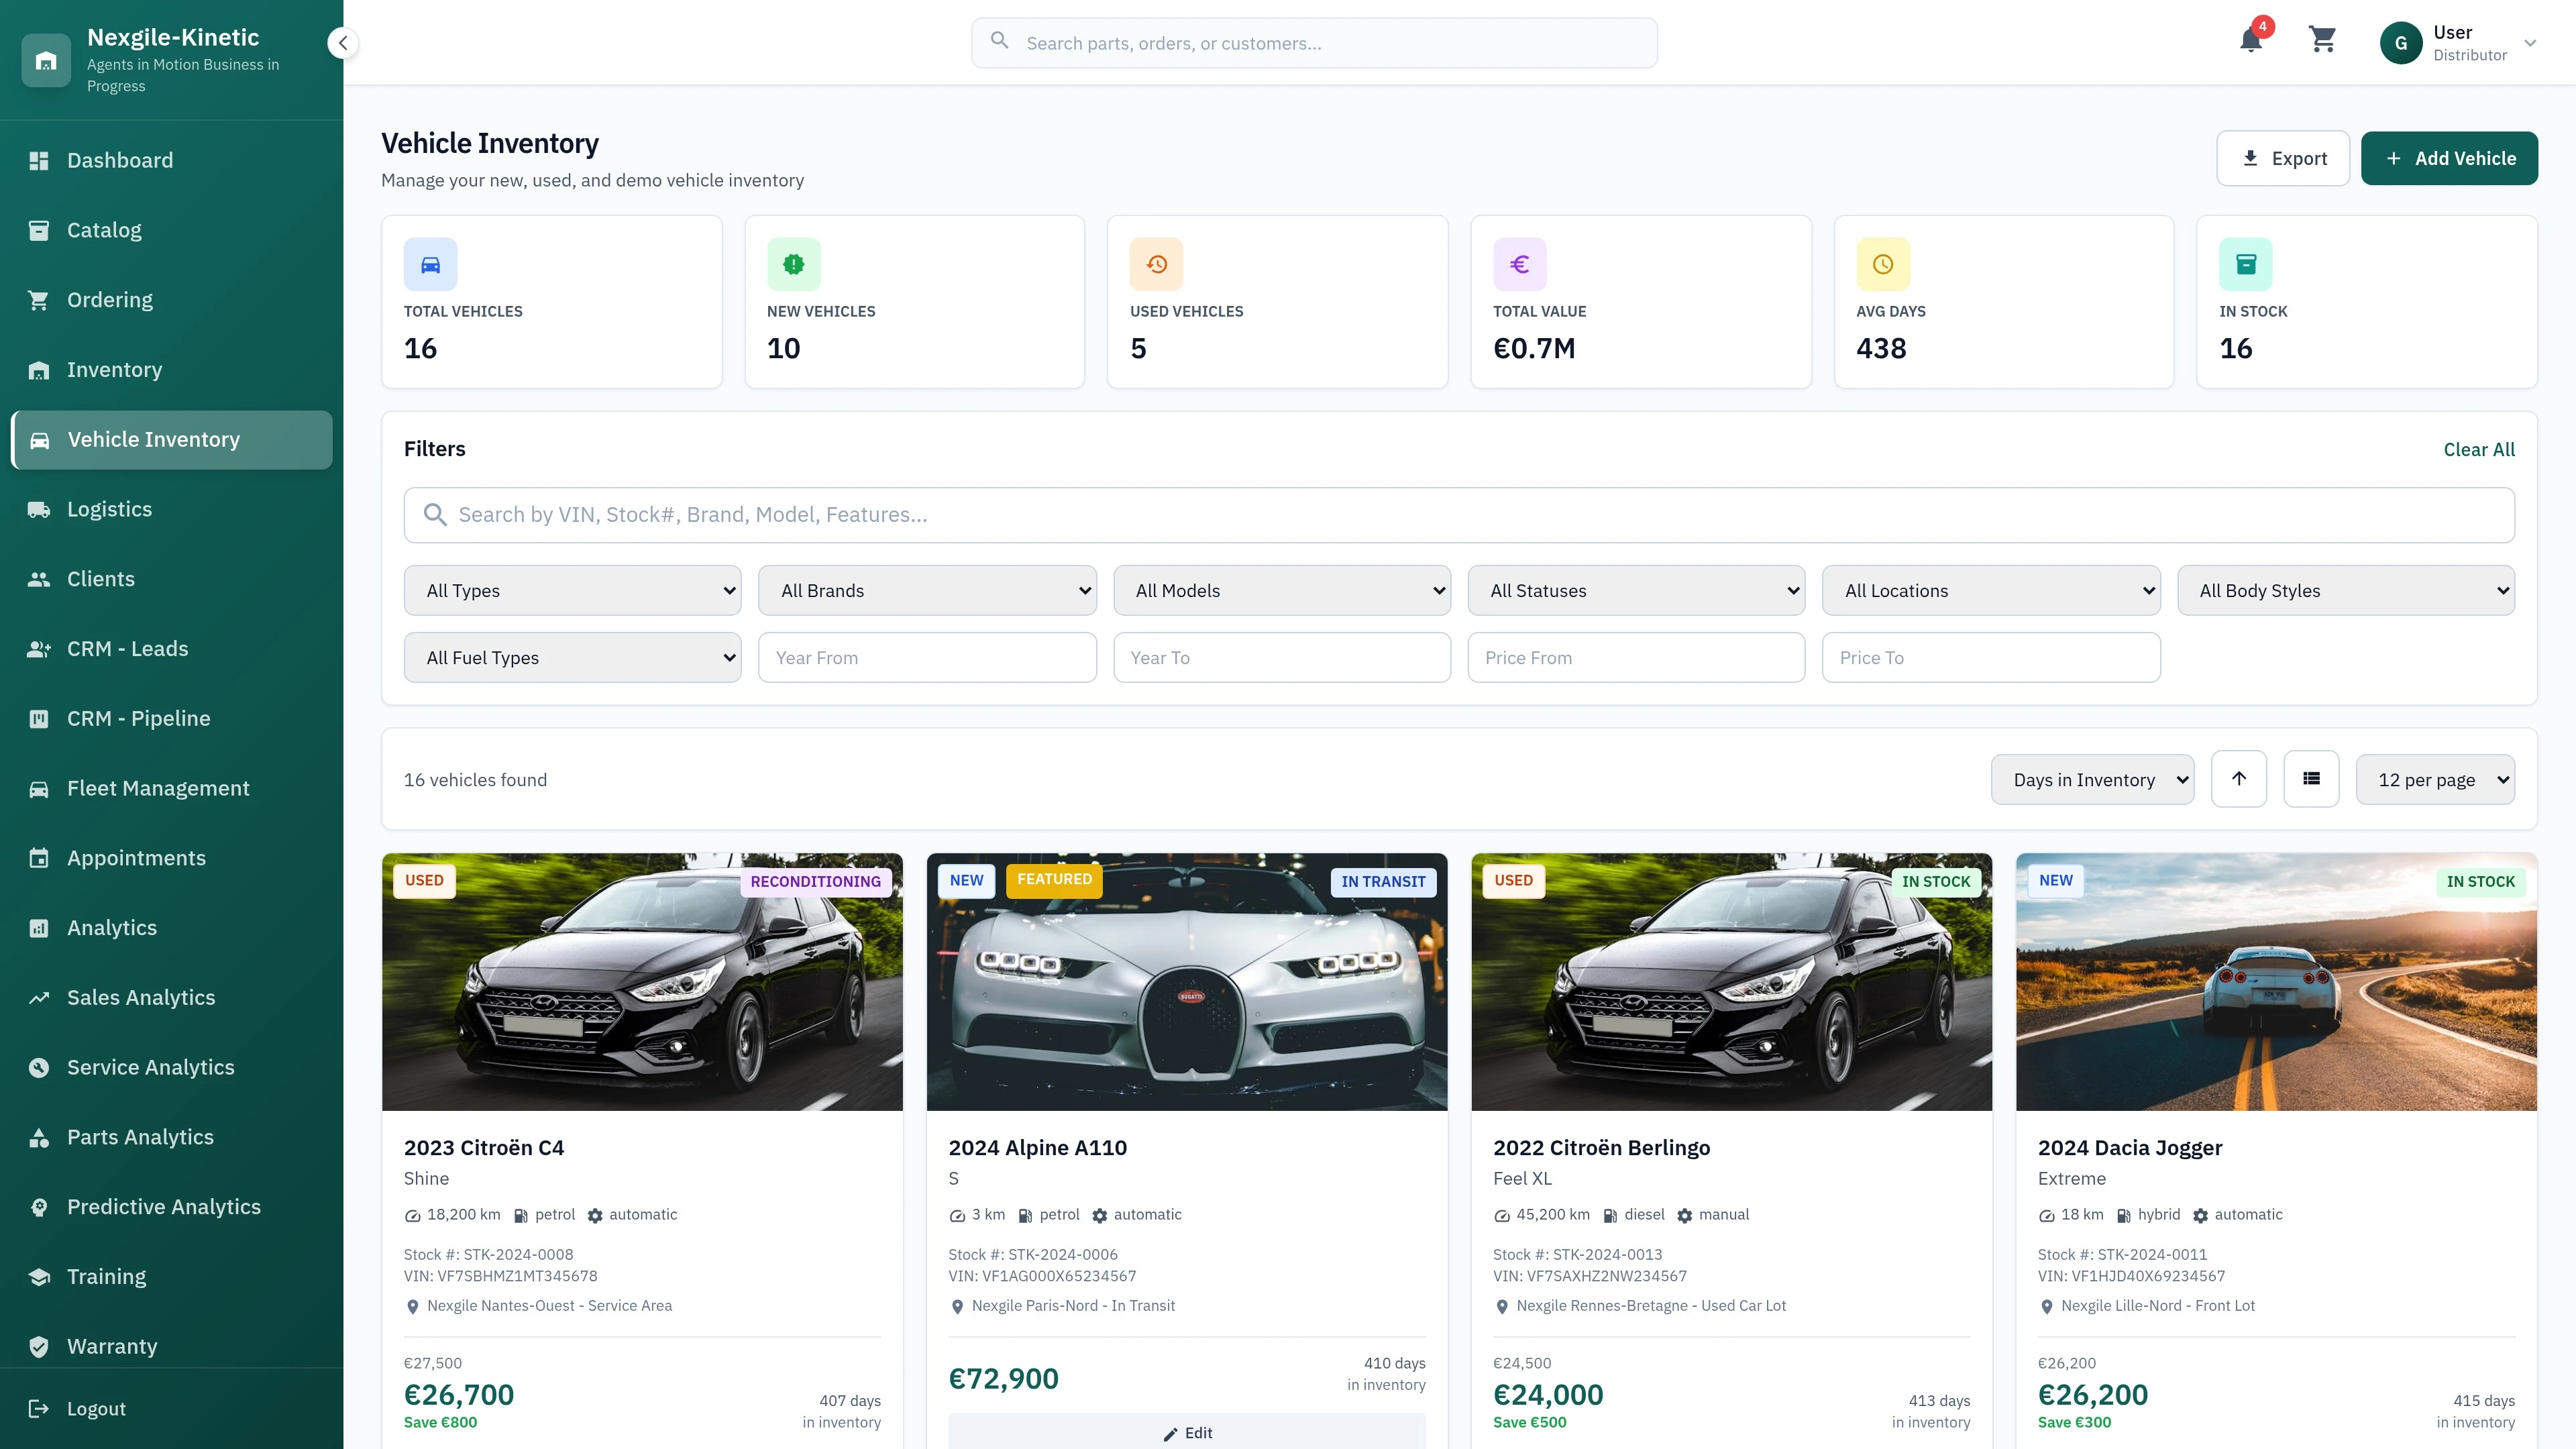Open CRM - Leads from the sidebar
The height and width of the screenshot is (1449, 2576).
pos(127,648)
